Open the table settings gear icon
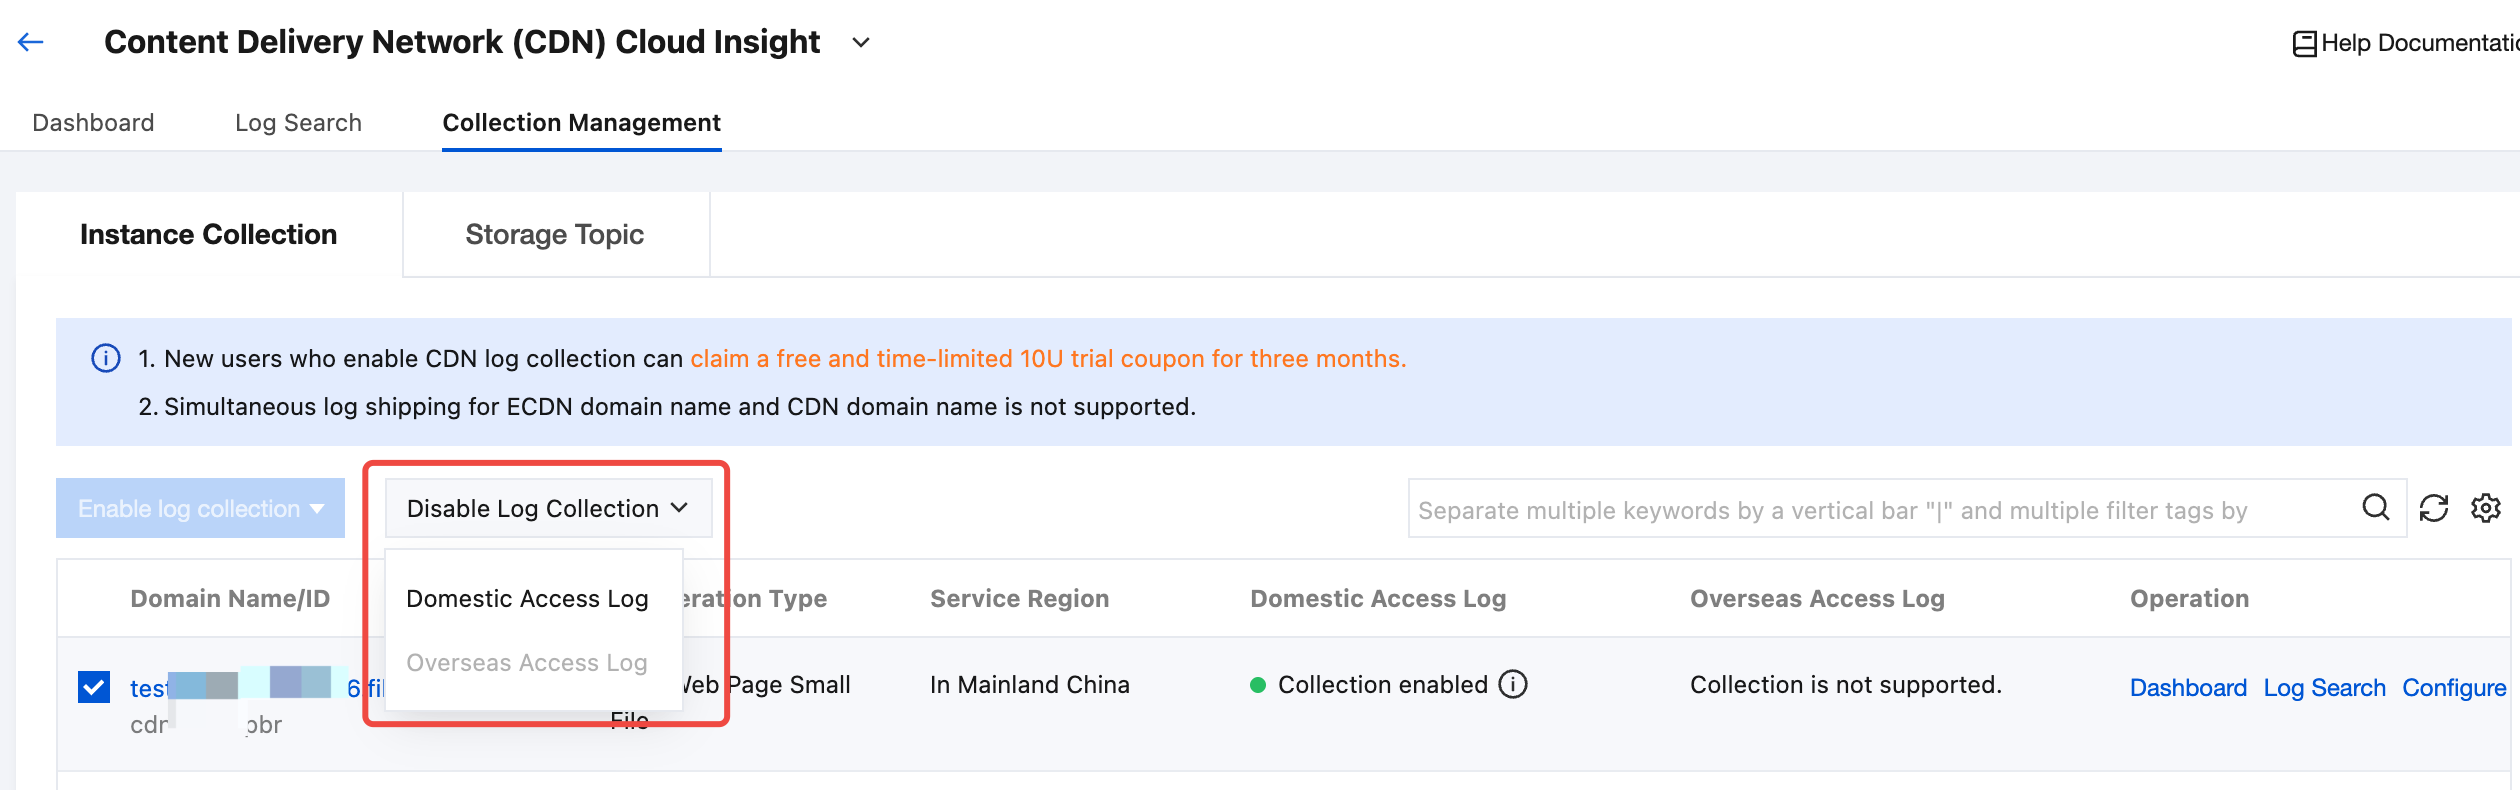 coord(2486,508)
